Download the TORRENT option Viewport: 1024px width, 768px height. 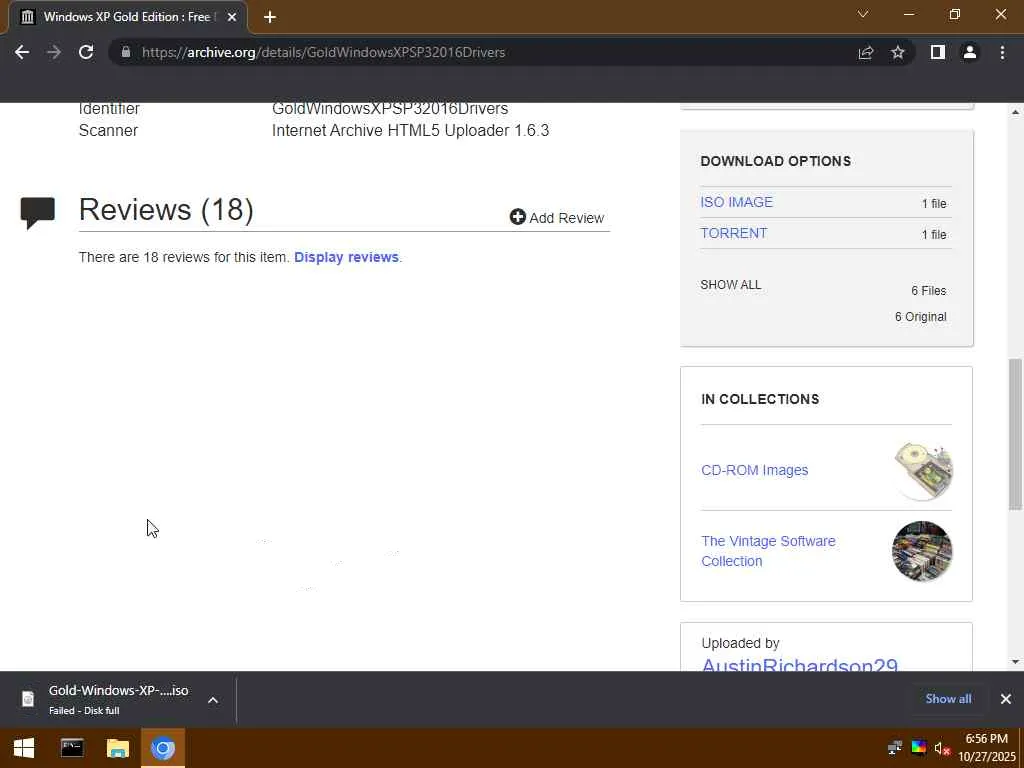[x=734, y=233]
